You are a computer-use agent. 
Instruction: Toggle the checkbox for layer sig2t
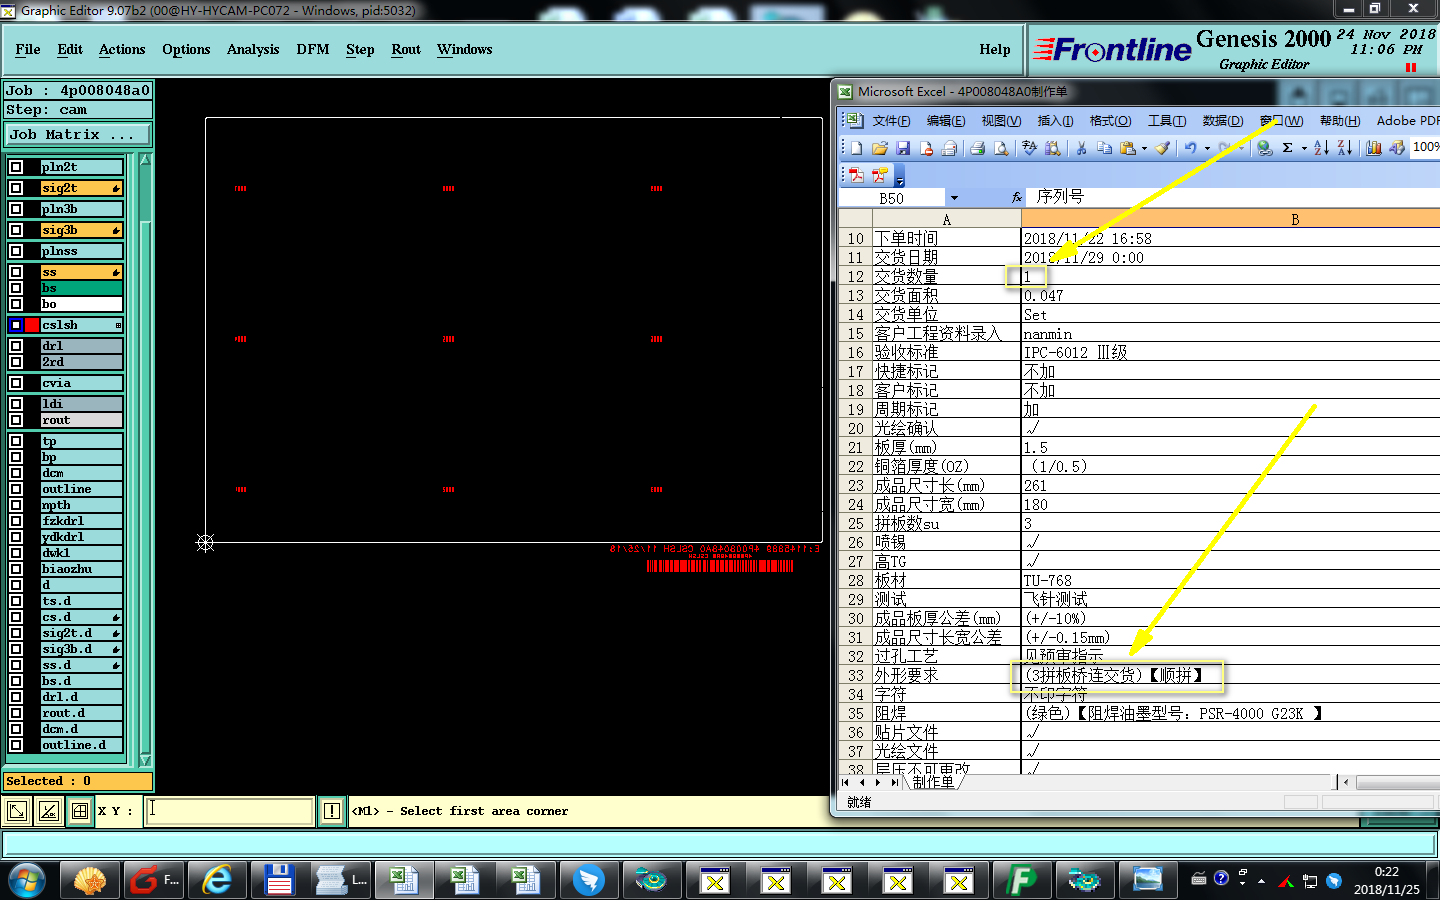pos(16,188)
